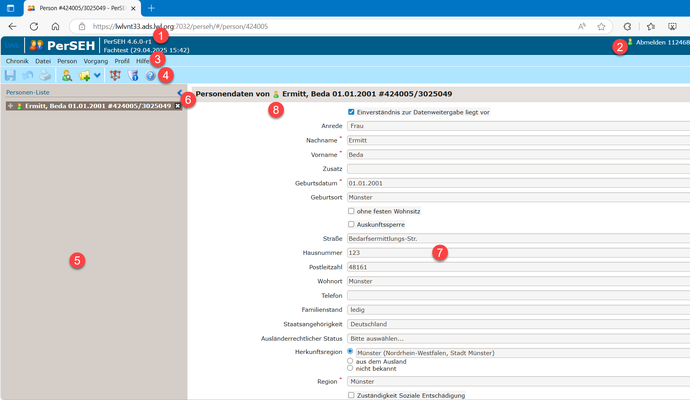Screen dimensions: 690x400
Task: Enable the ohne festen Wohnsitz checkbox
Action: coord(350,211)
